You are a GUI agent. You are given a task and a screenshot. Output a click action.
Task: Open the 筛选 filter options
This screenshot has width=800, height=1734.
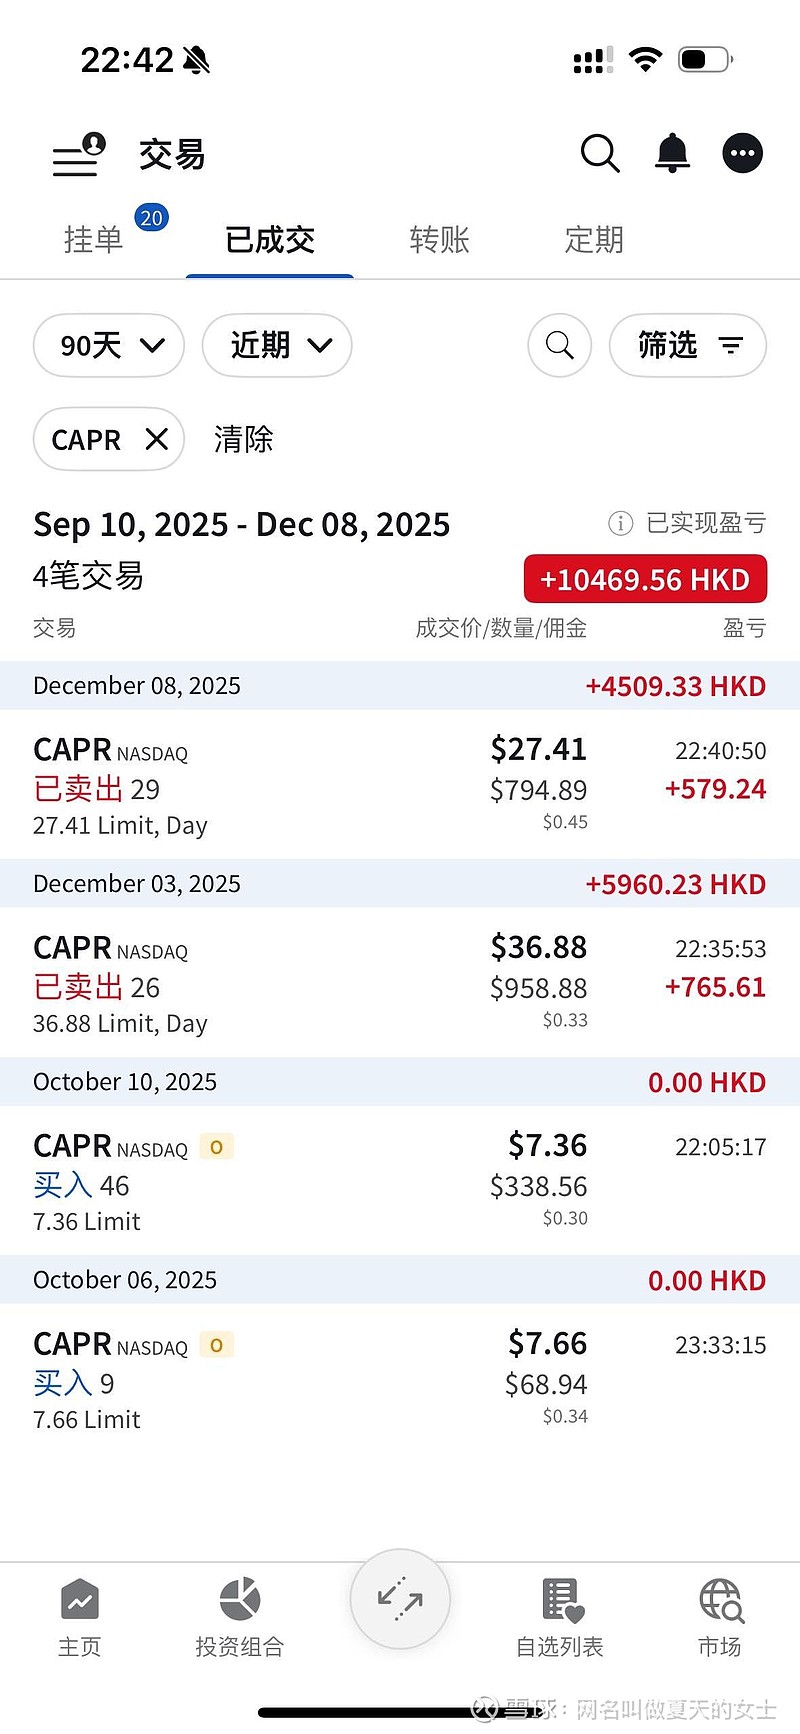click(x=688, y=346)
